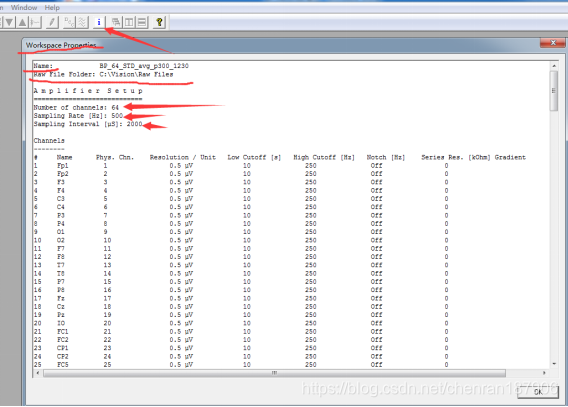Click channel name 'FC5' in the list
This screenshot has width=568, height=407.
(62, 365)
